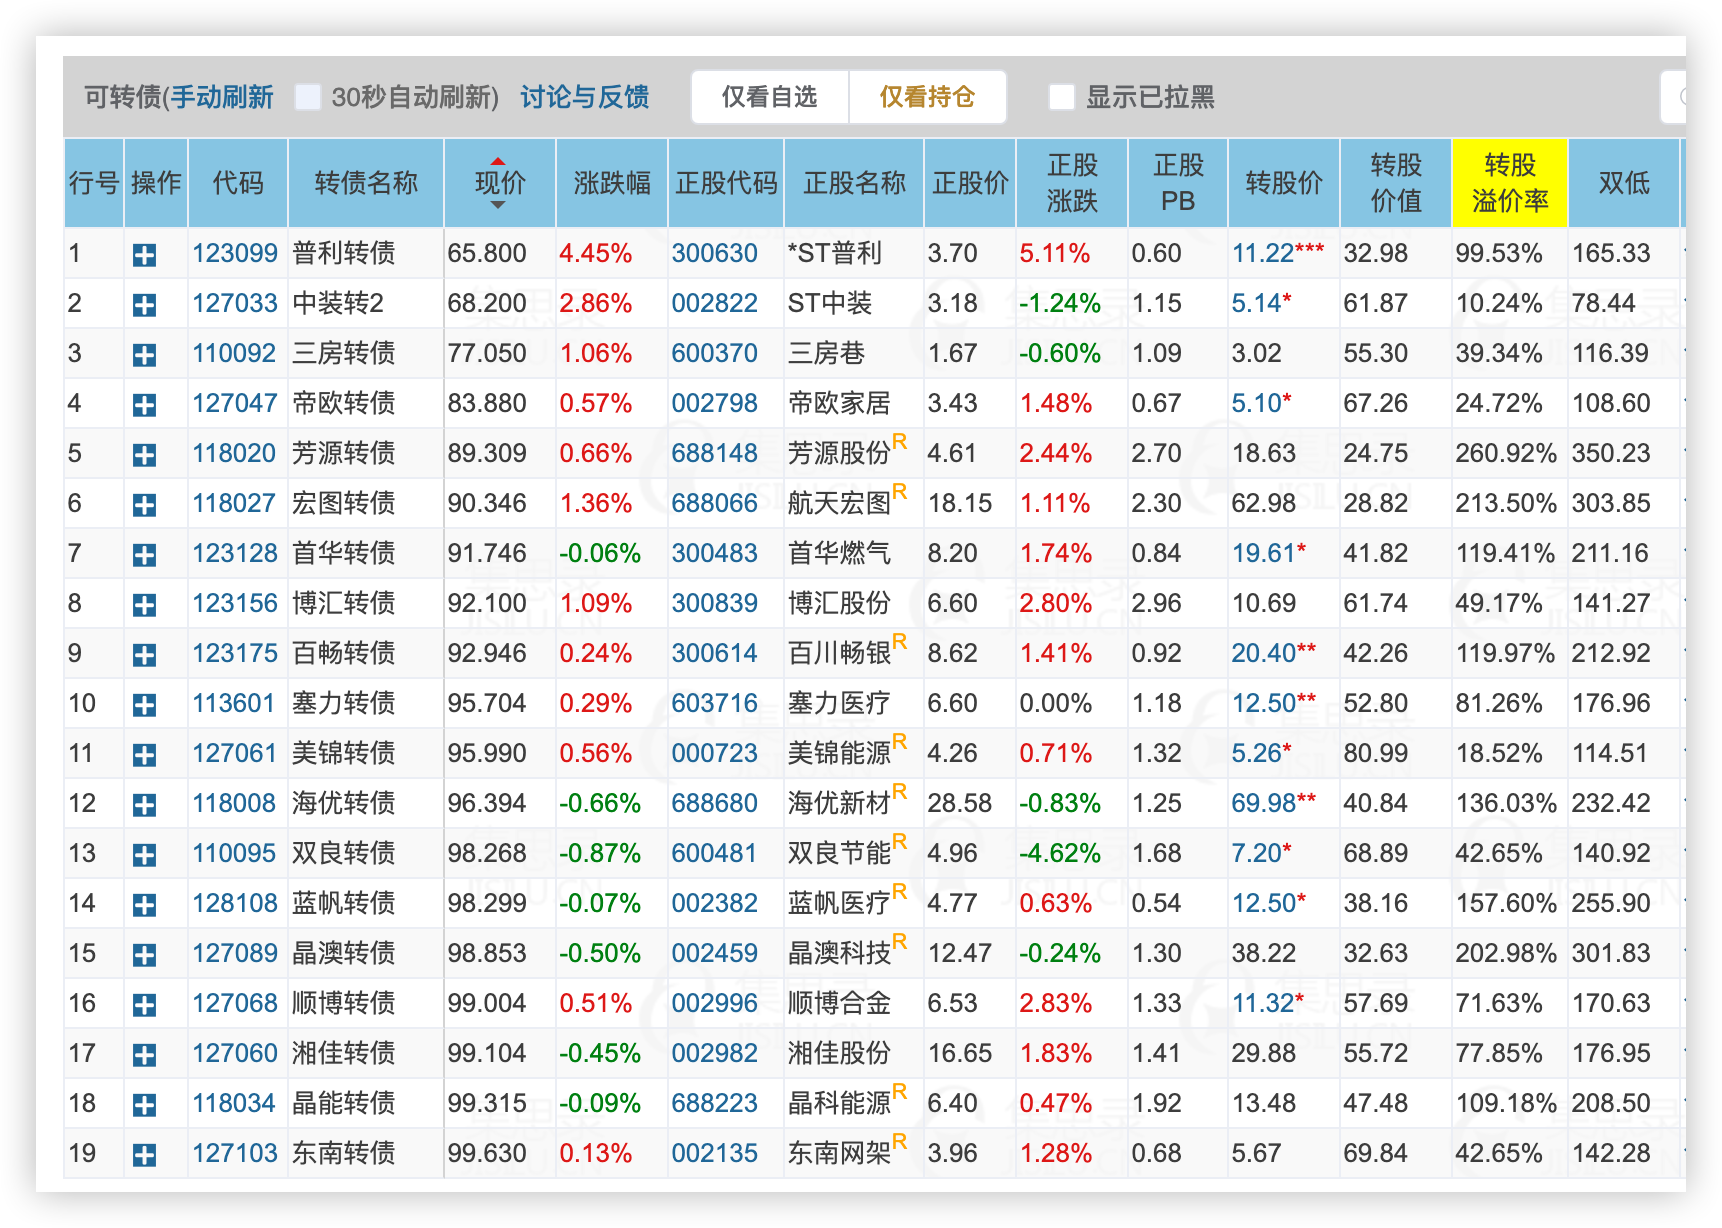The height and width of the screenshot is (1228, 1722).
Task: Open stock code 002135 link
Action: click(715, 1153)
